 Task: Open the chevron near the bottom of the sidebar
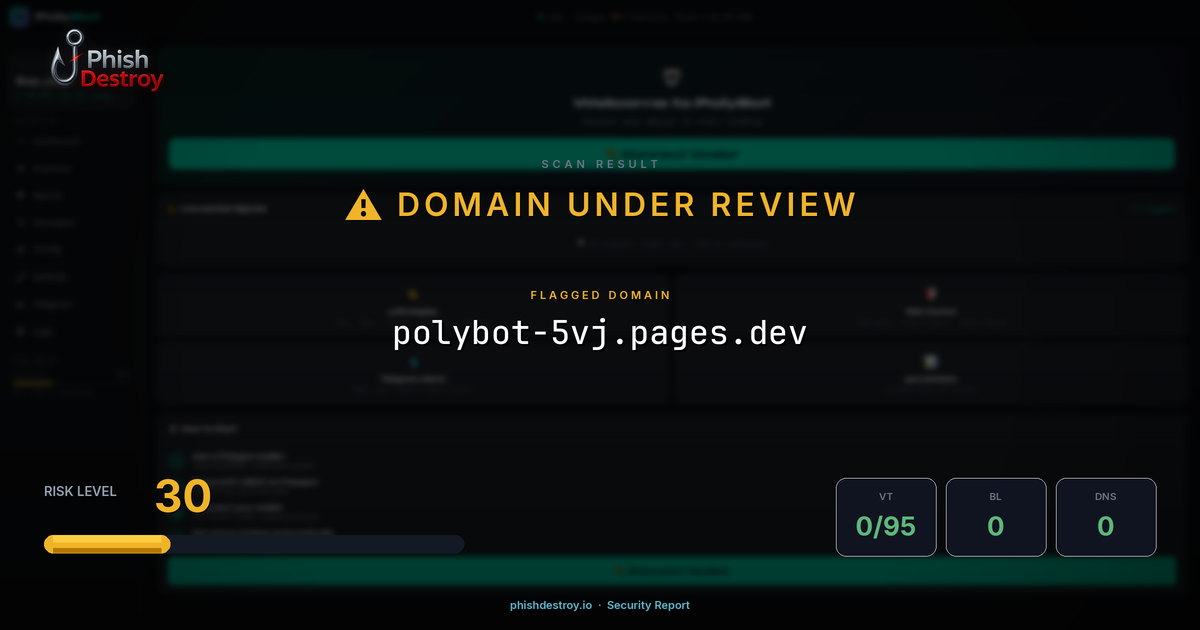pyautogui.click(x=123, y=373)
